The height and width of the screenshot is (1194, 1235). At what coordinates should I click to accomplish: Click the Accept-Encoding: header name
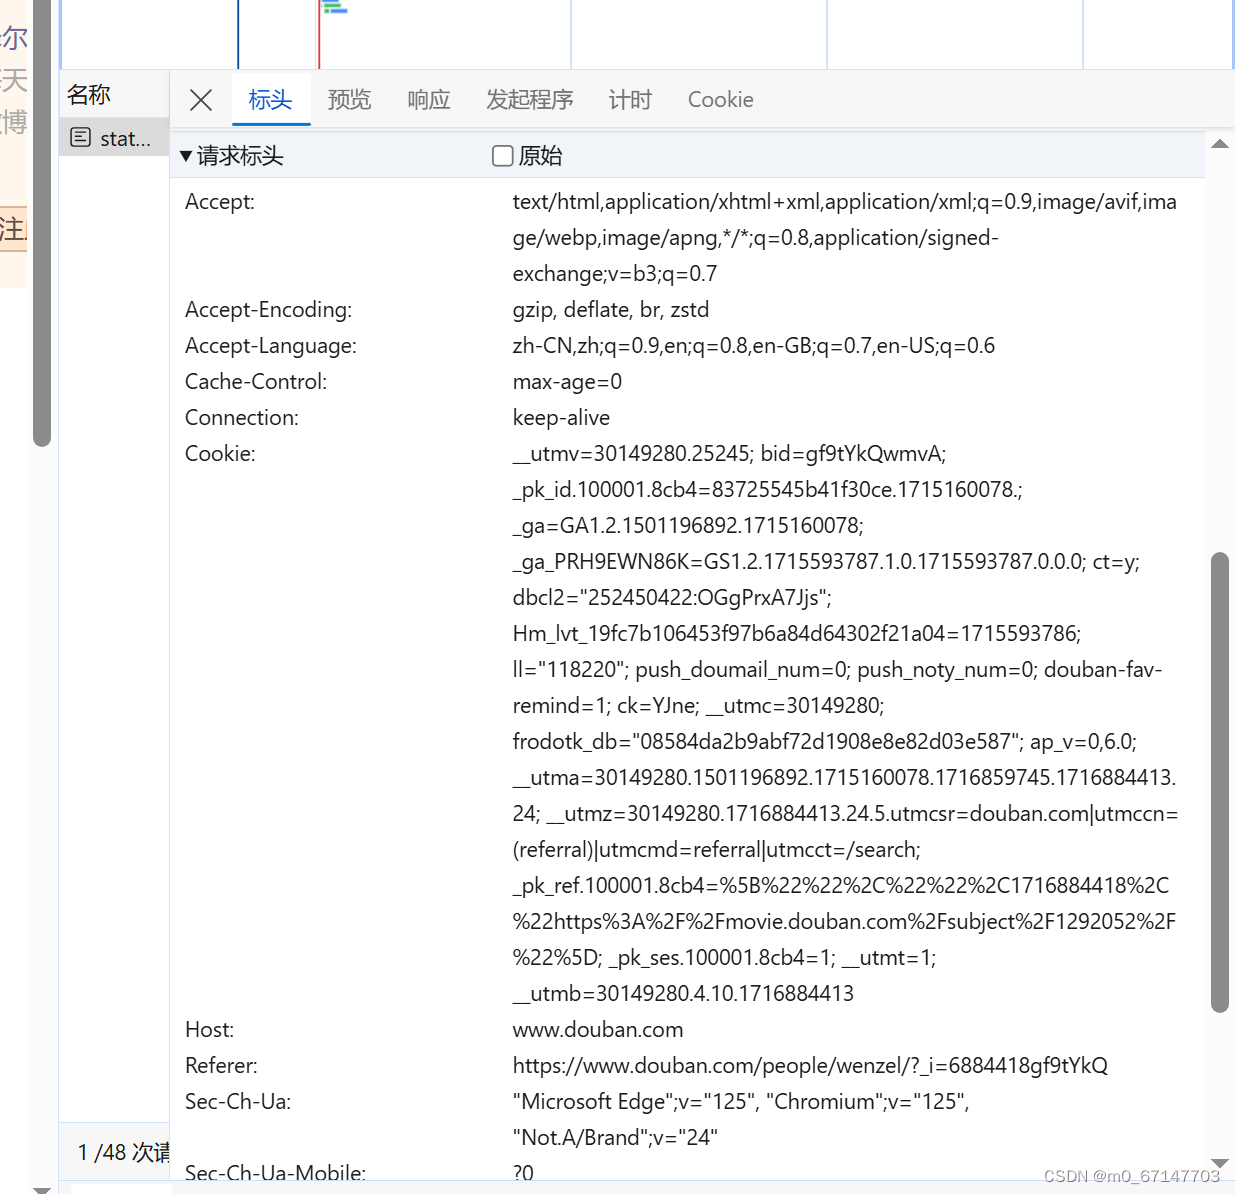pyautogui.click(x=269, y=310)
